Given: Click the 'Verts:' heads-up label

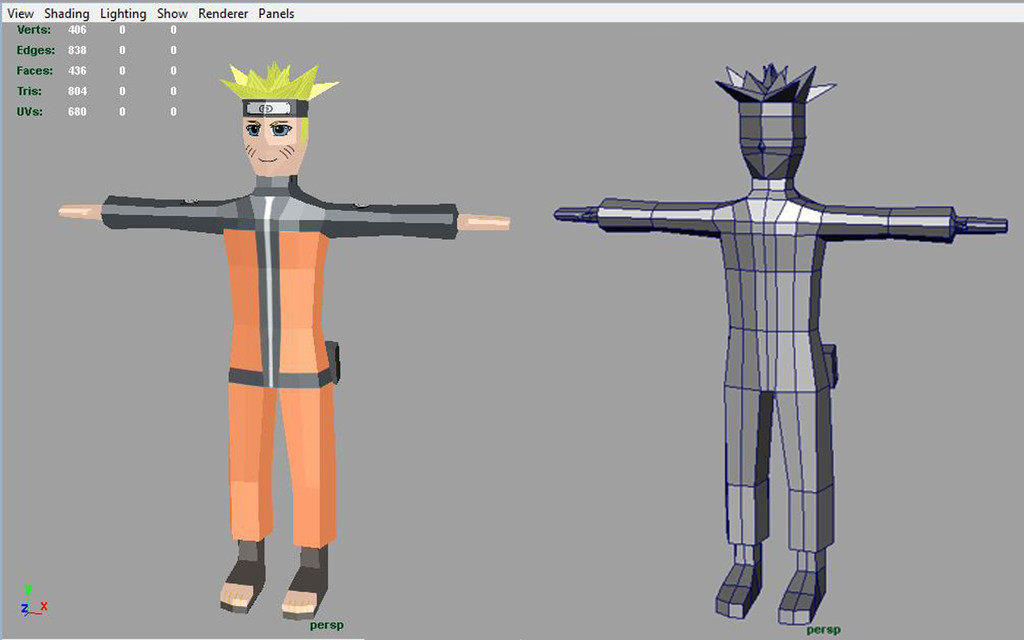Looking at the screenshot, I should pos(34,30).
